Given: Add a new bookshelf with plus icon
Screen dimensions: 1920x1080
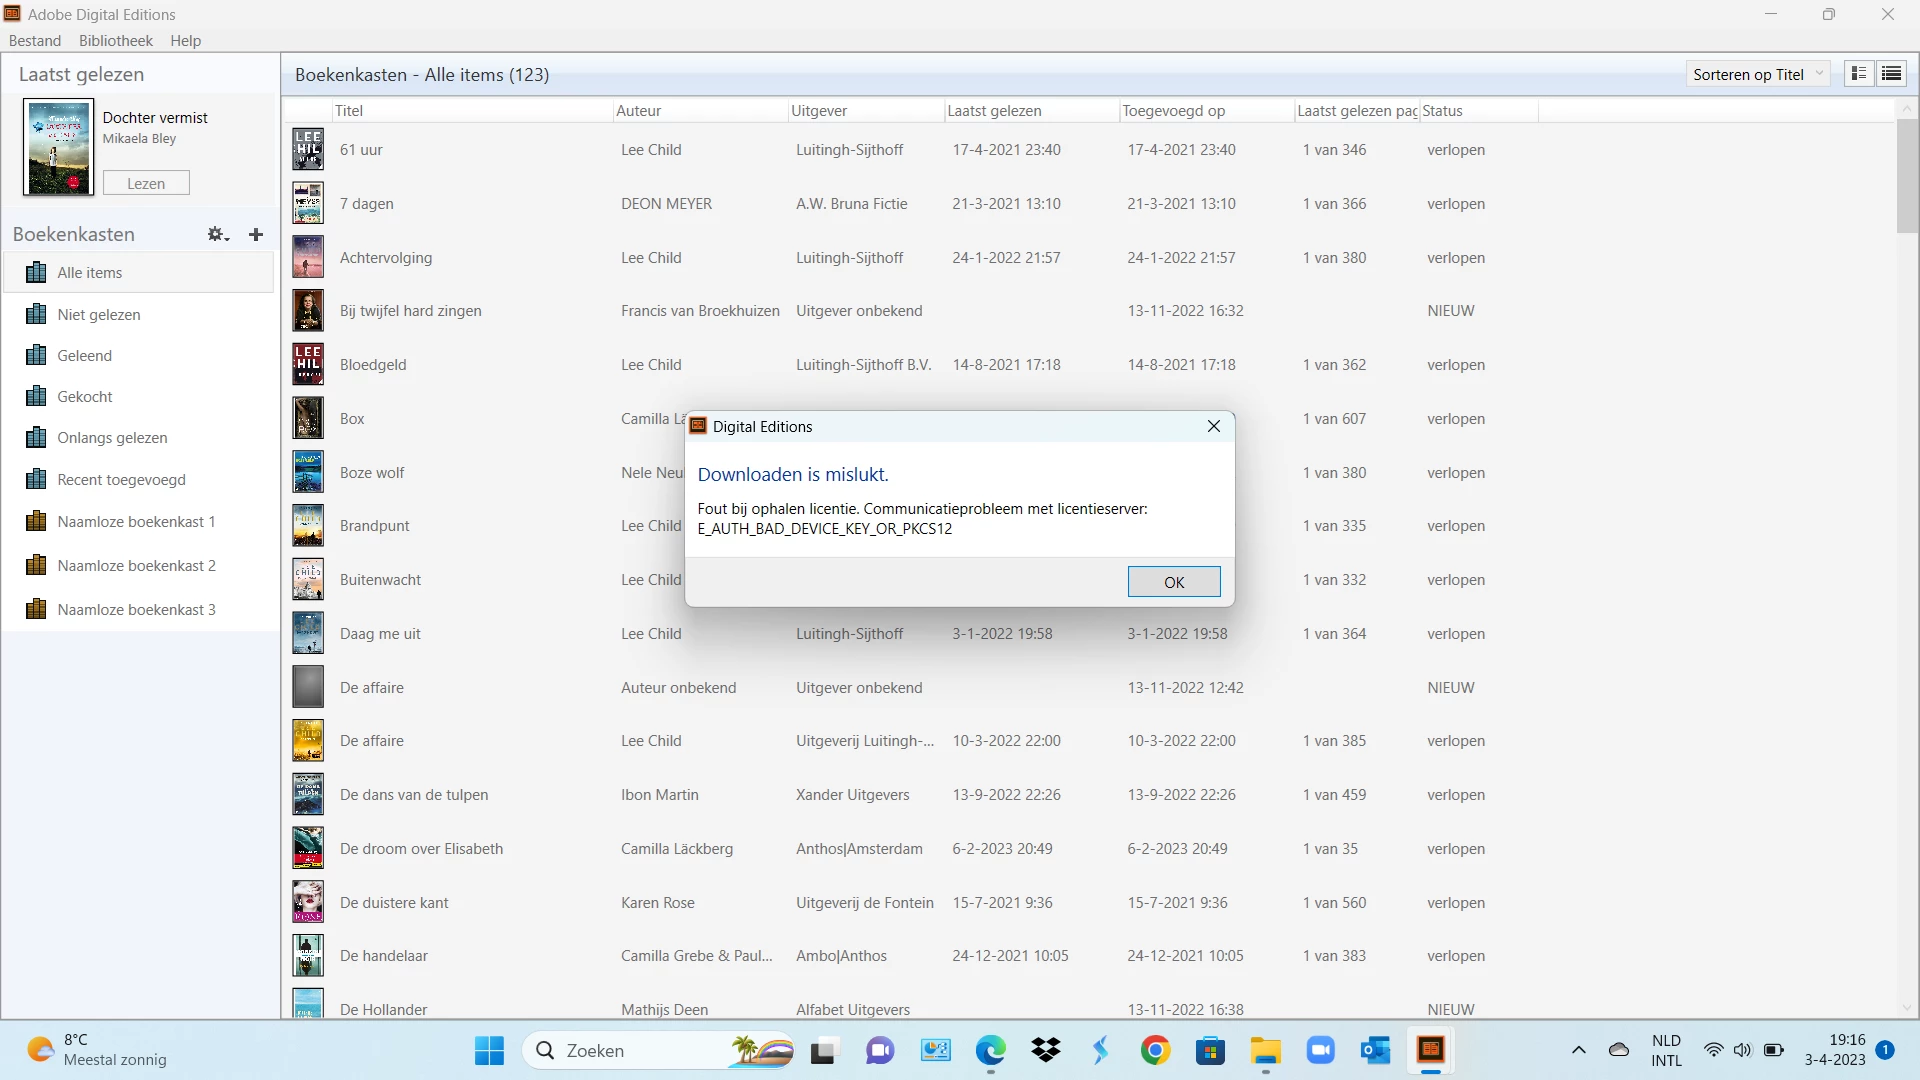Looking at the screenshot, I should click(256, 234).
